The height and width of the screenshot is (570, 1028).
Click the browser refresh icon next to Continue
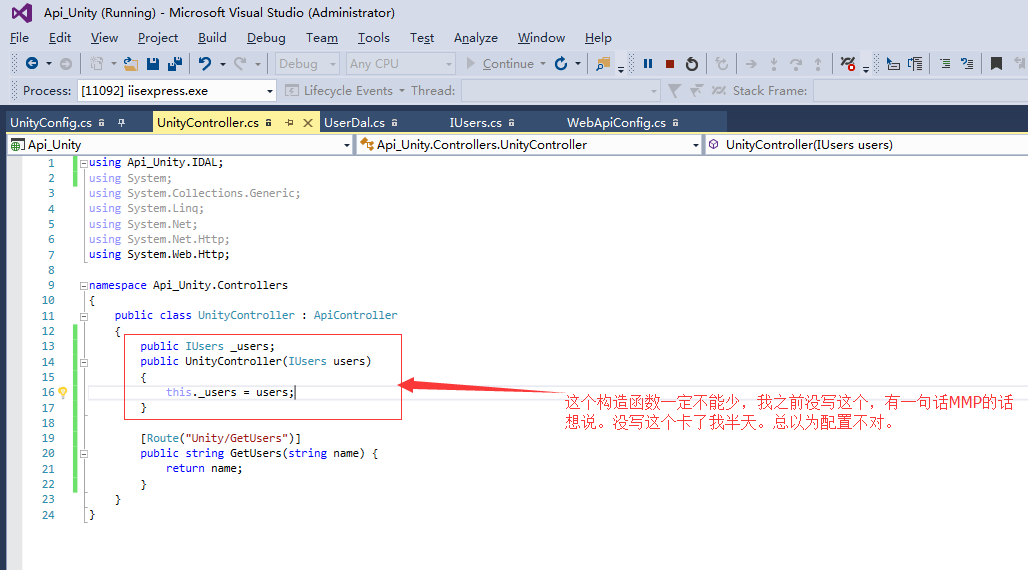tap(561, 64)
